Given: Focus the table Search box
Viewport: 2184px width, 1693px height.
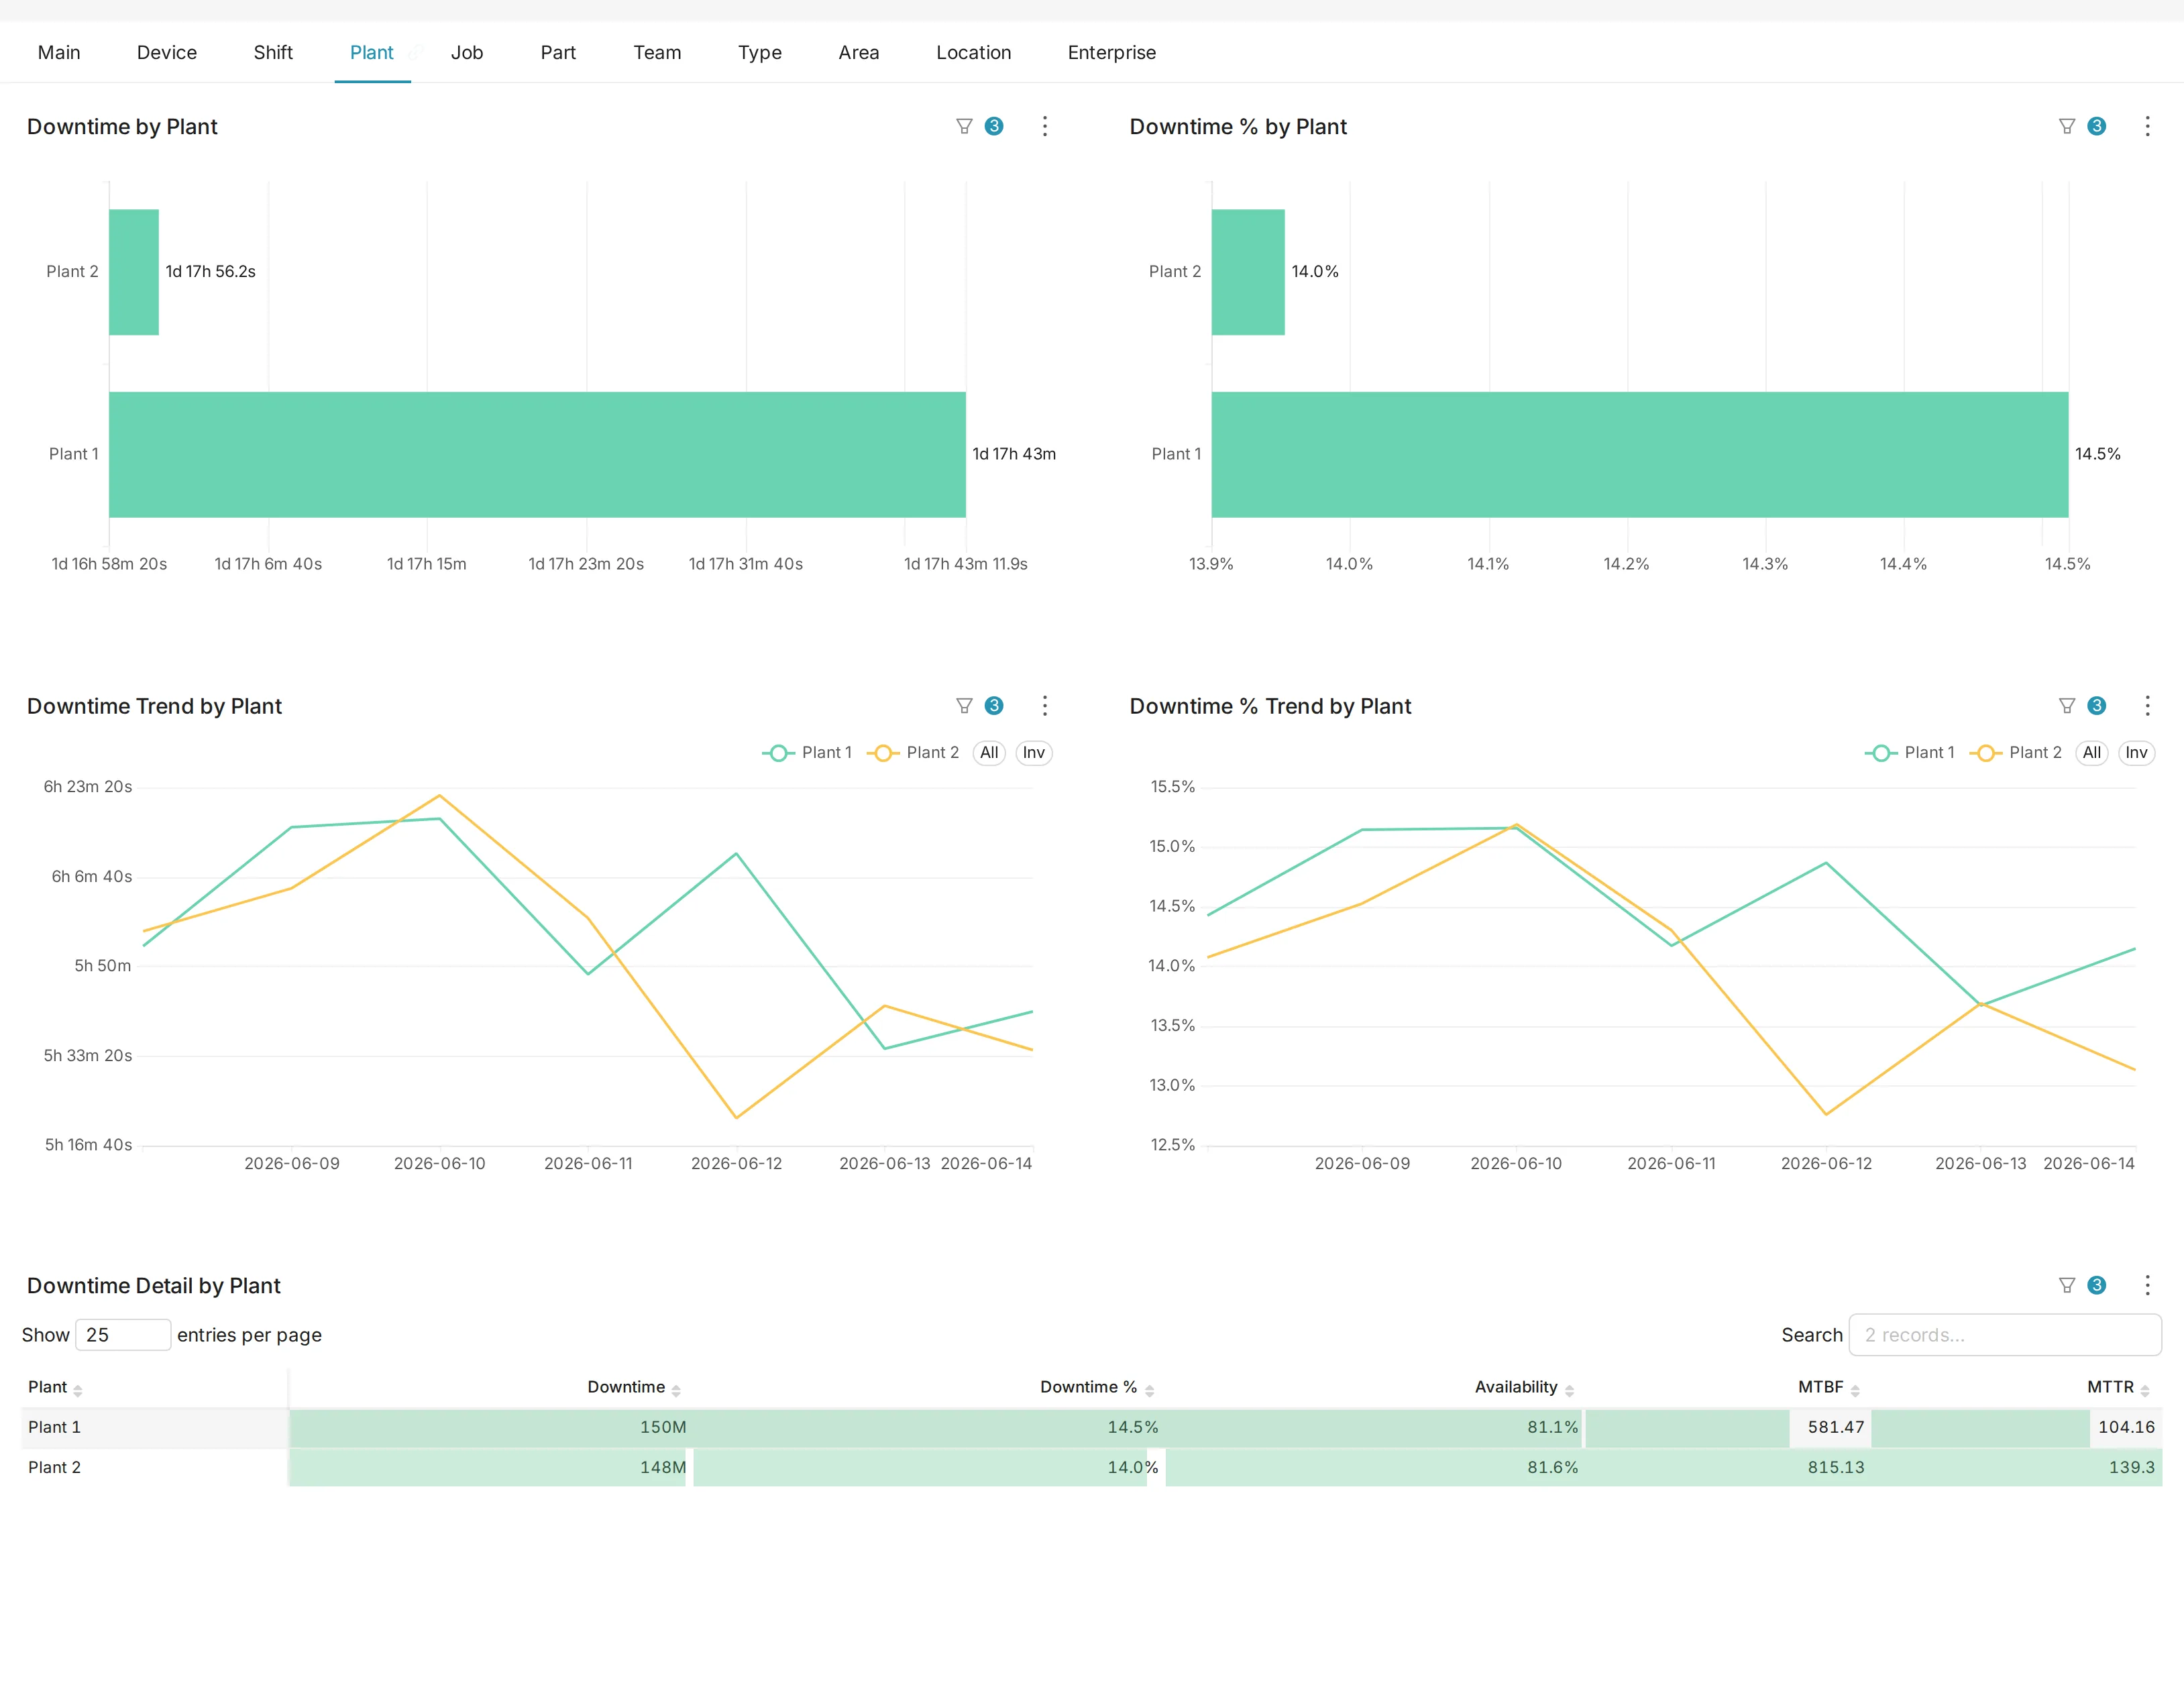Looking at the screenshot, I should click(2005, 1335).
